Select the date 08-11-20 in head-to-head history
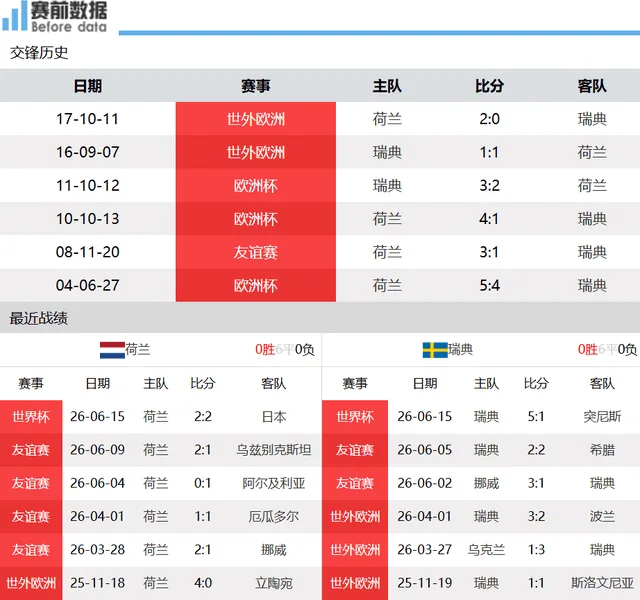This screenshot has height=600, width=640. point(87,252)
